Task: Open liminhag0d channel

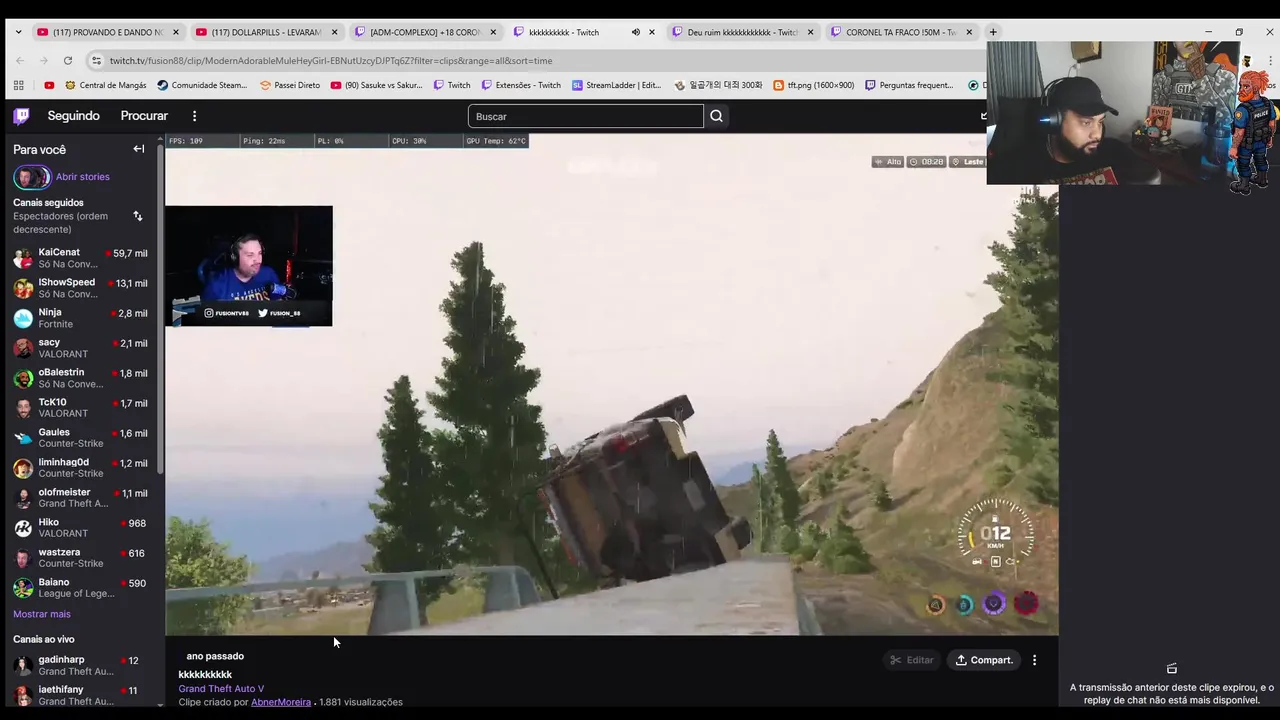Action: [80, 468]
